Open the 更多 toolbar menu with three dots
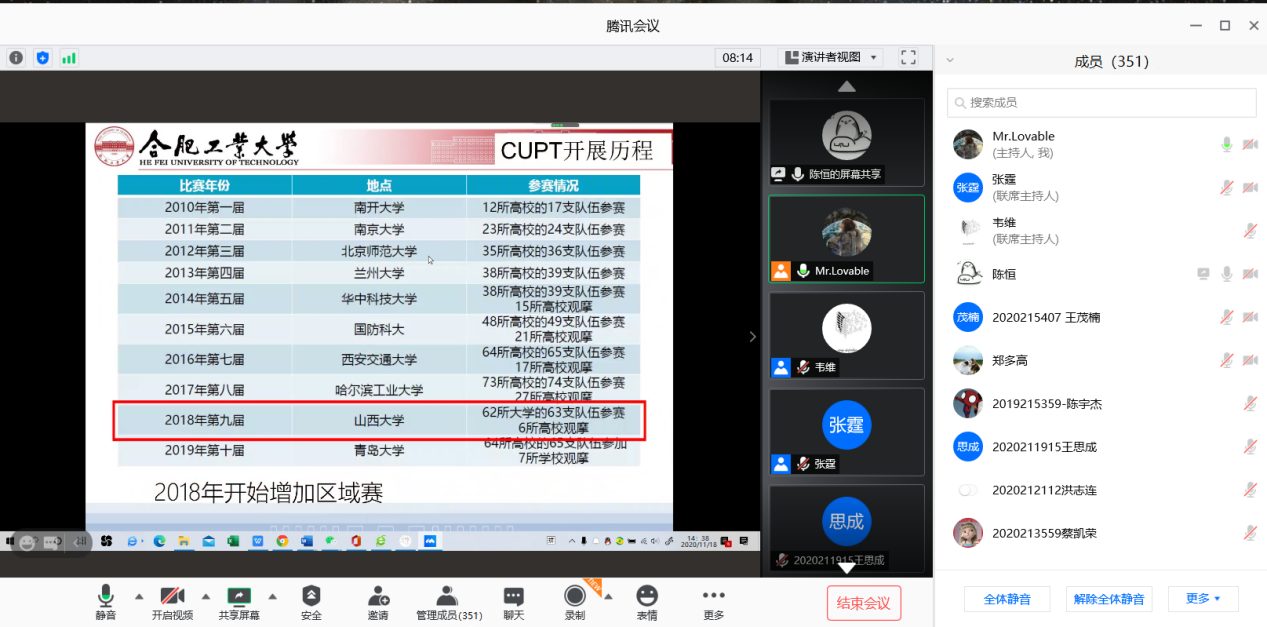The height and width of the screenshot is (627, 1267). (x=713, y=597)
